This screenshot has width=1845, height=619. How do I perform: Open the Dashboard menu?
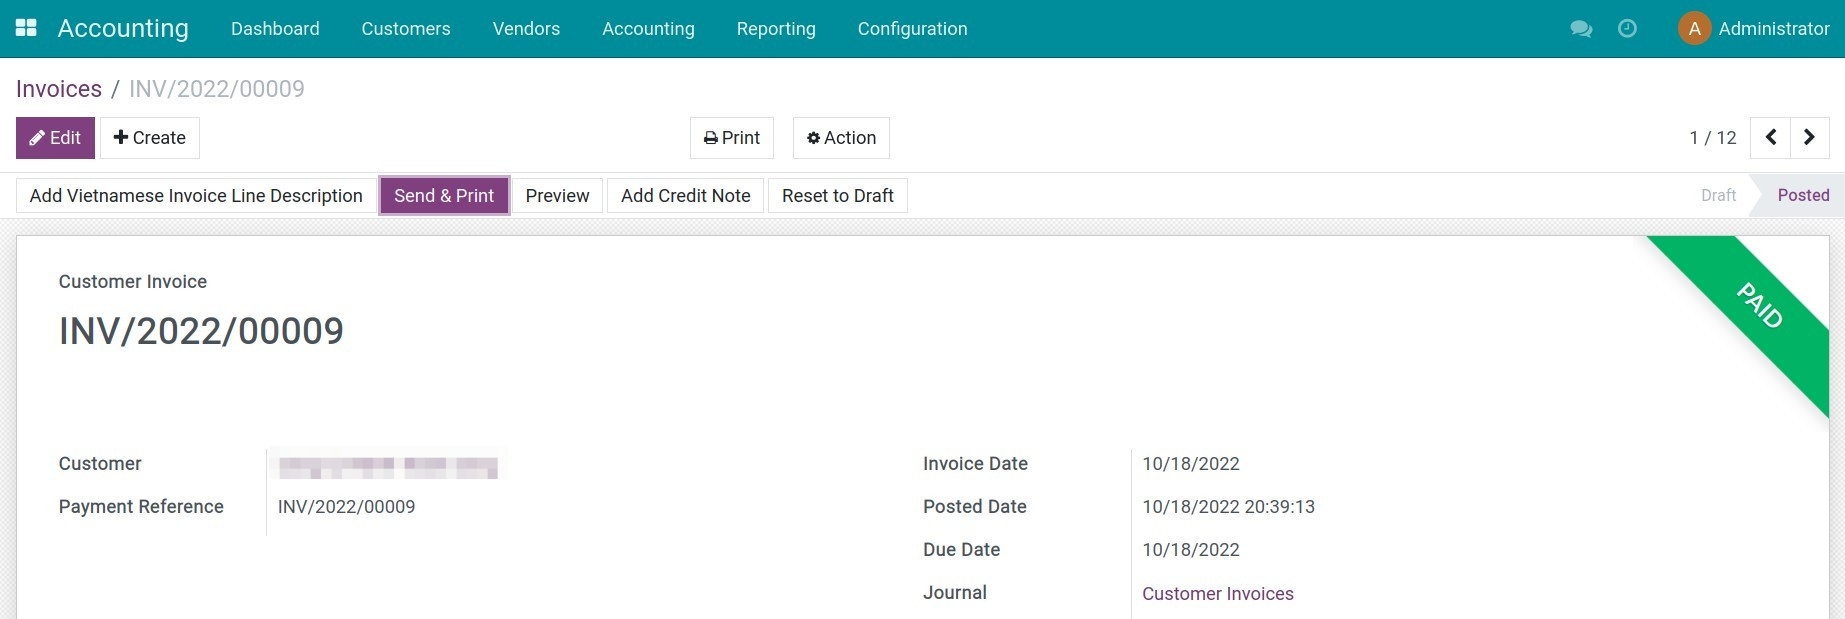[x=275, y=29]
